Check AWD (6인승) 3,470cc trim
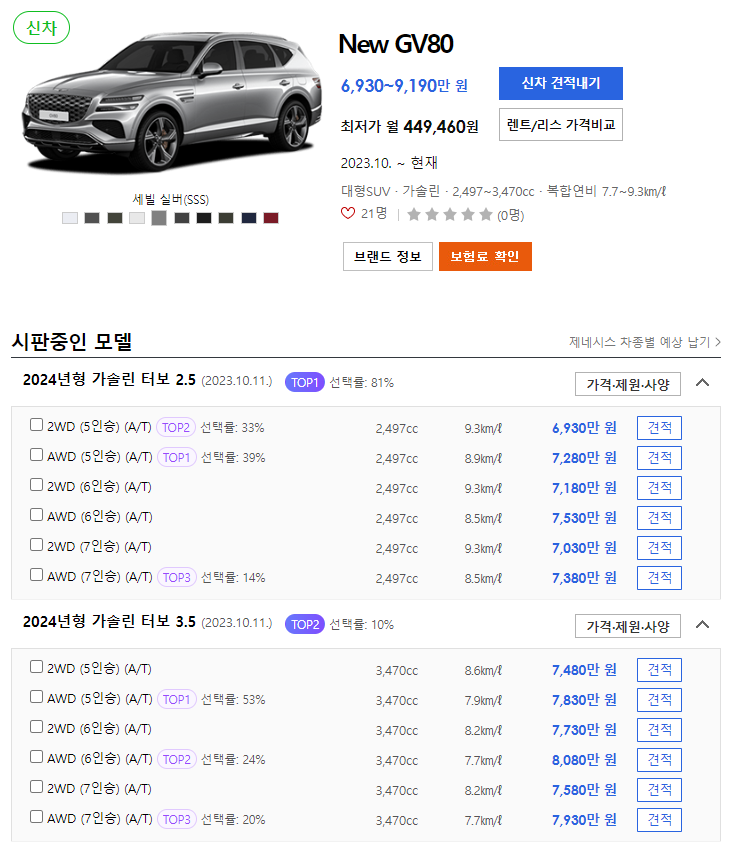736x849 pixels. tap(36, 756)
